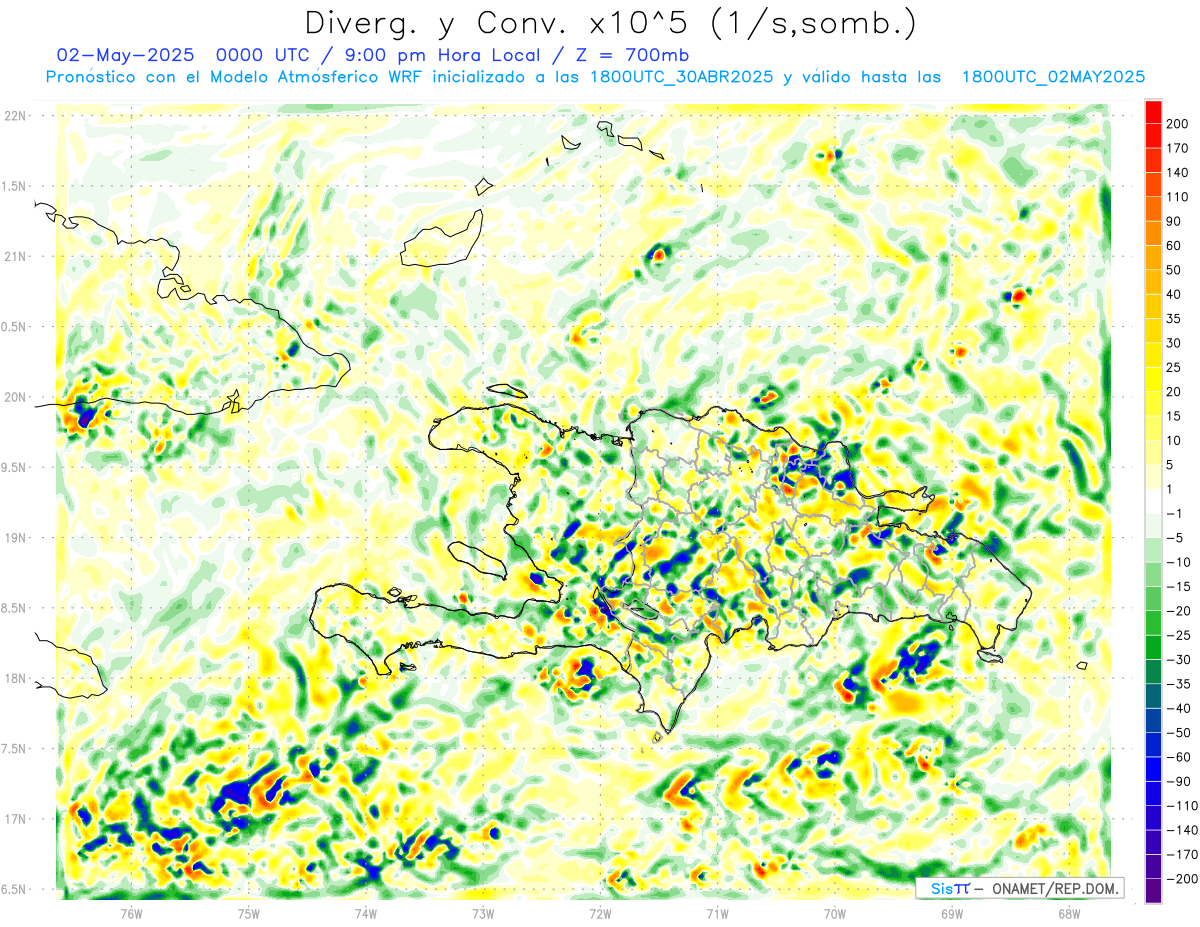Click the positive colorbar value '90'
Image resolution: width=1200 pixels, height=927 pixels.
[x=1174, y=221]
